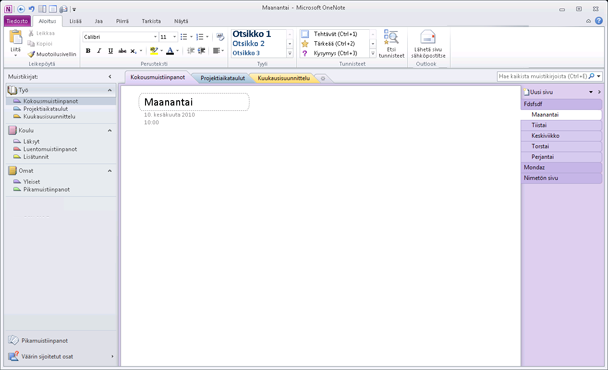Open highlight color dropdown arrow

162,51
